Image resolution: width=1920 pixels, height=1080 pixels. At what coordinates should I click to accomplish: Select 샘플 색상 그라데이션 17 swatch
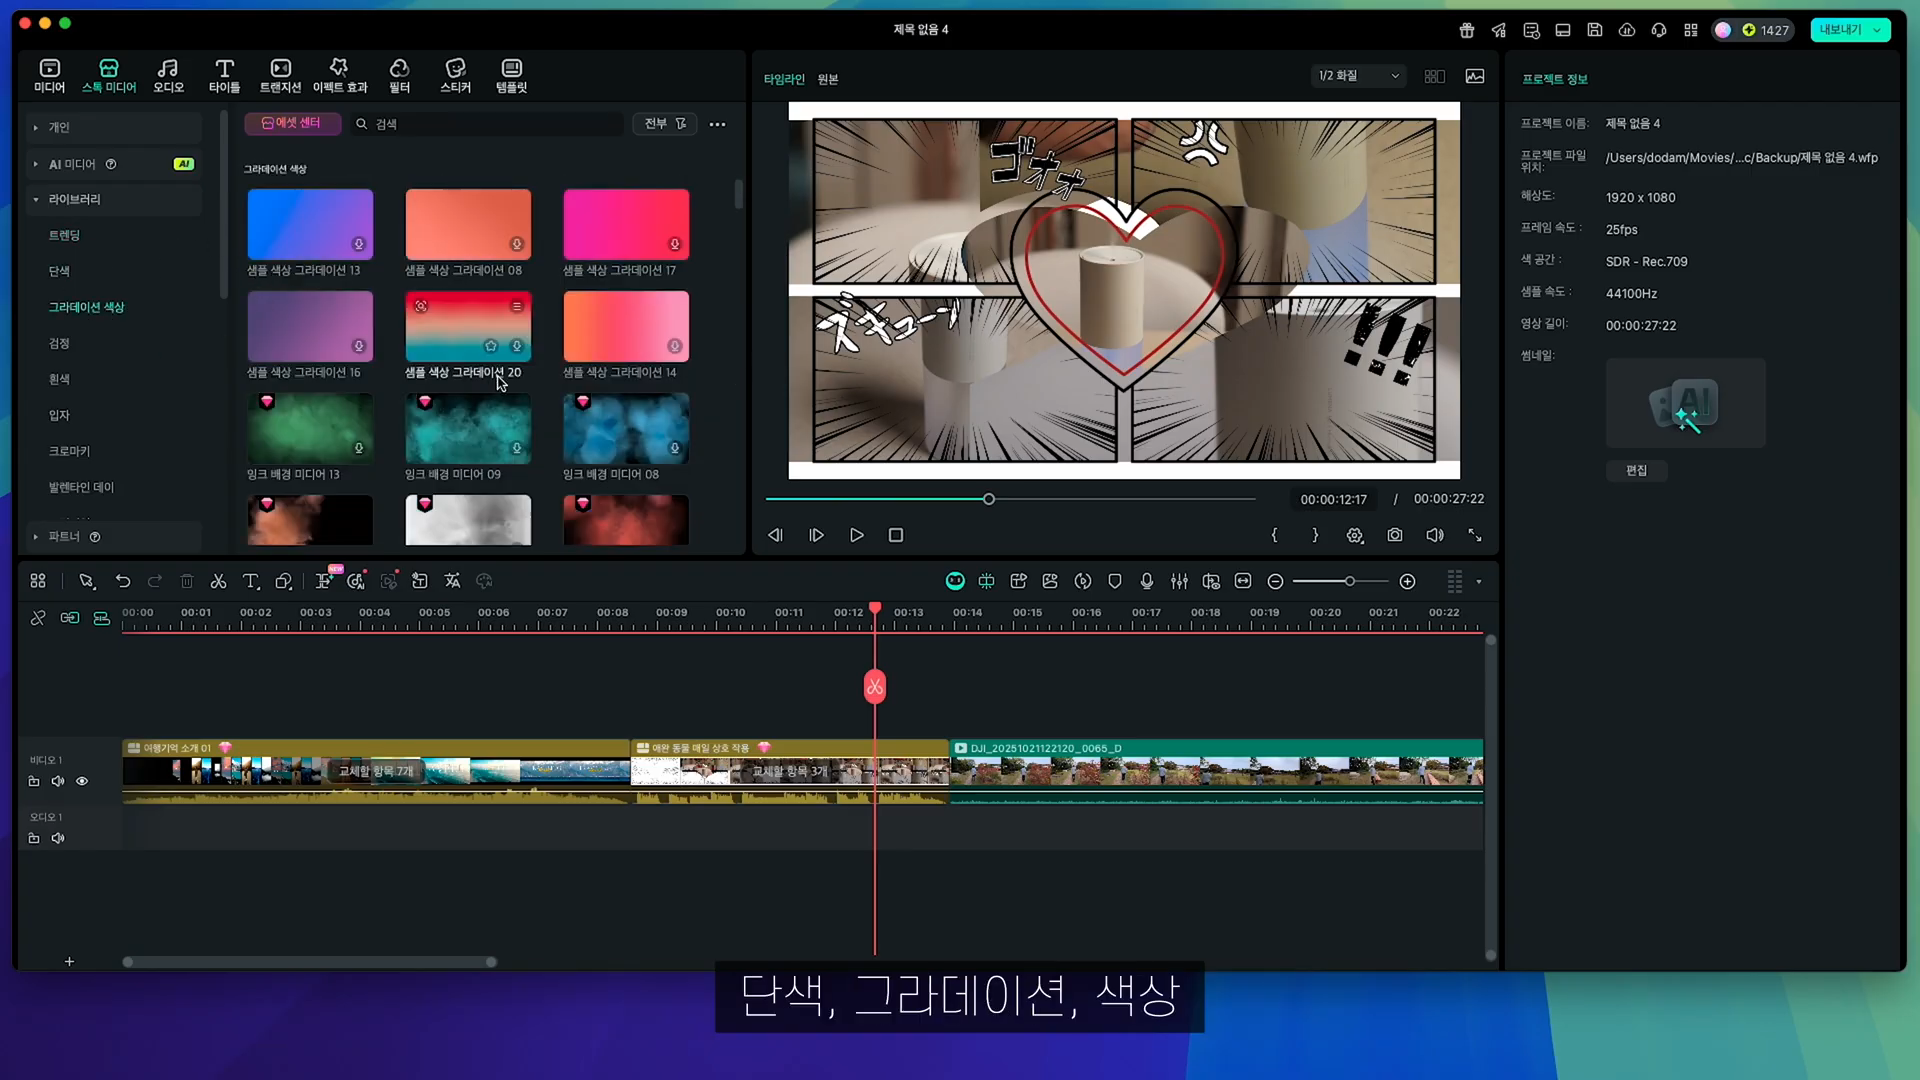click(626, 224)
